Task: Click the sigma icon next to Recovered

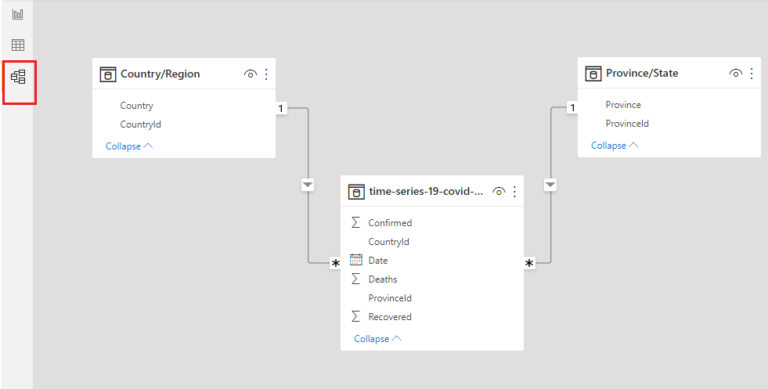Action: [356, 317]
